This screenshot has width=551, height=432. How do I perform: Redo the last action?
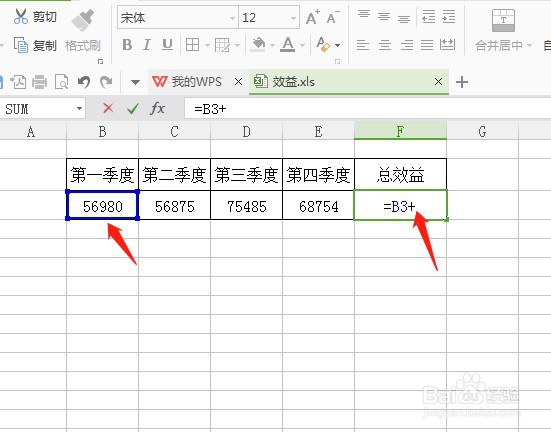point(106,82)
